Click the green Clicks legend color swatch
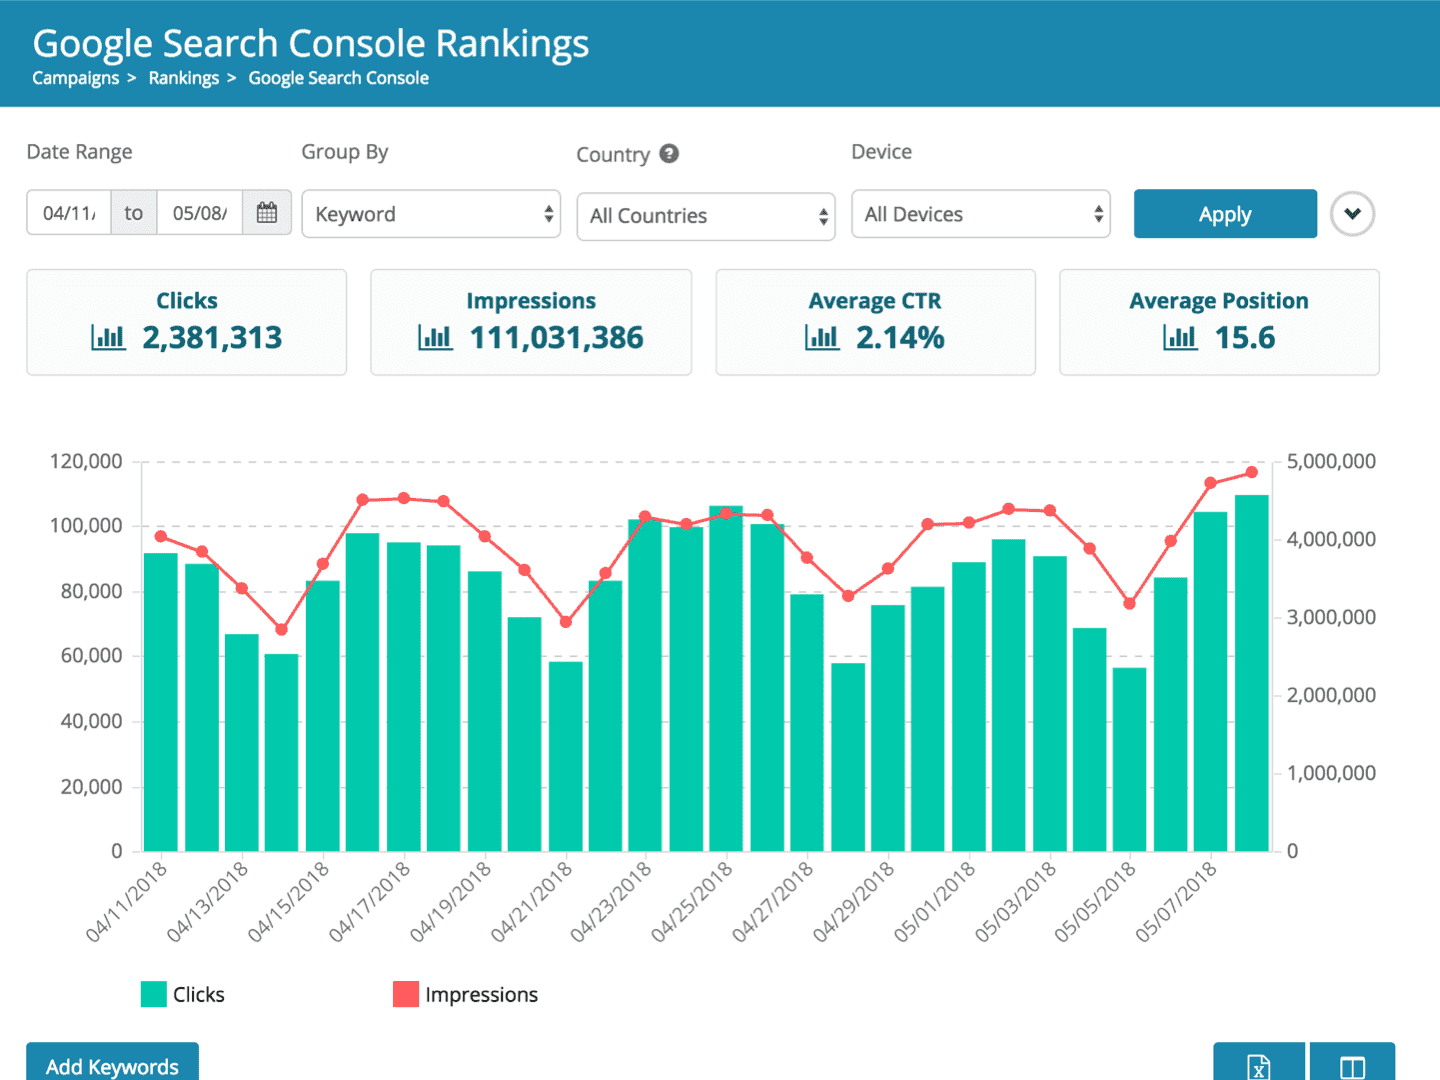 (152, 994)
